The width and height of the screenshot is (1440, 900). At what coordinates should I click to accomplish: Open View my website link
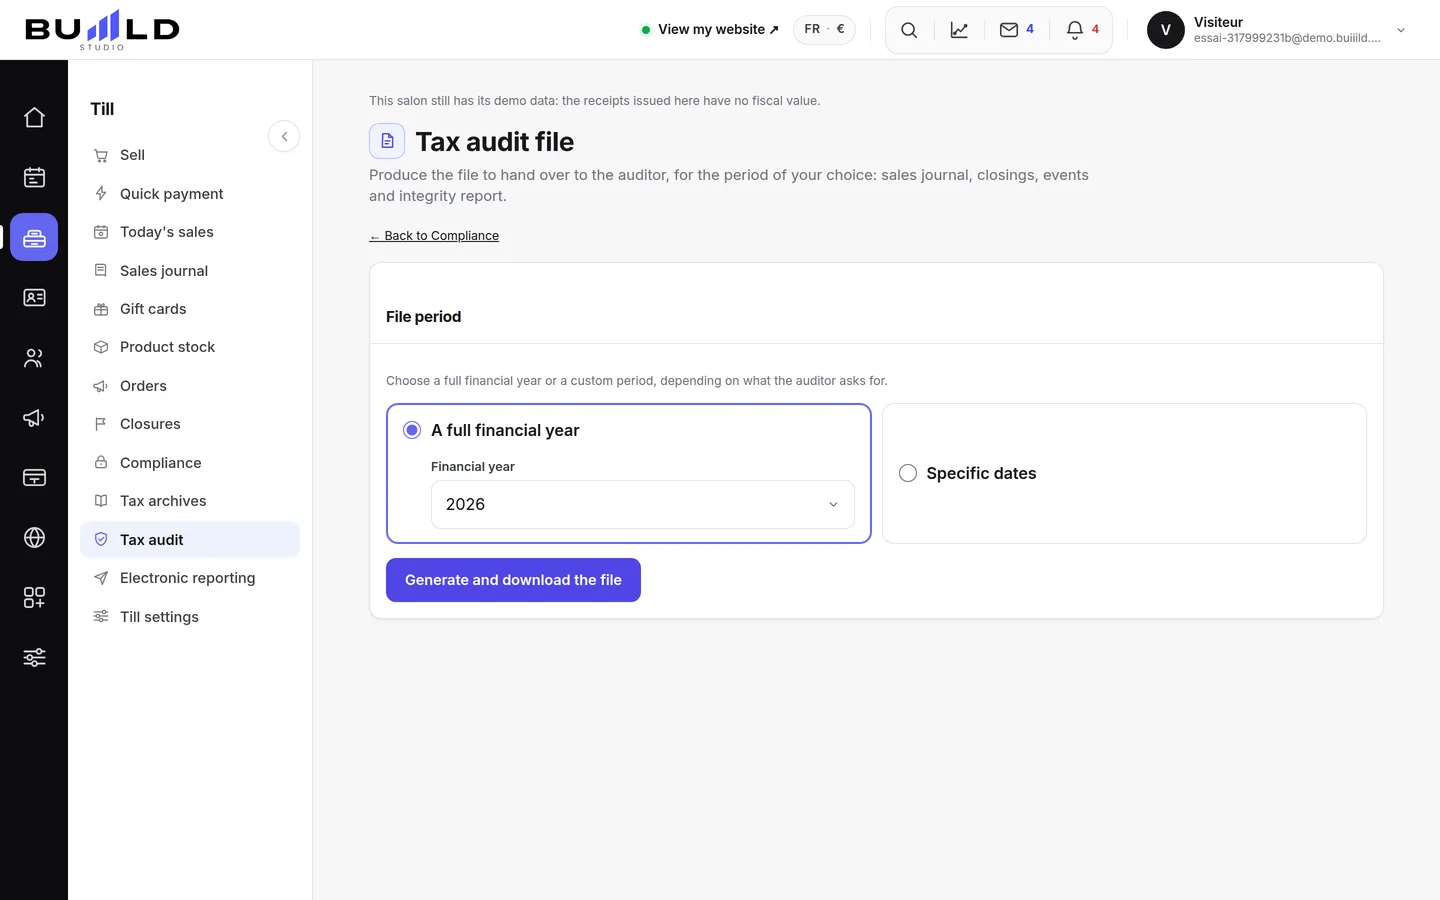[x=710, y=30]
